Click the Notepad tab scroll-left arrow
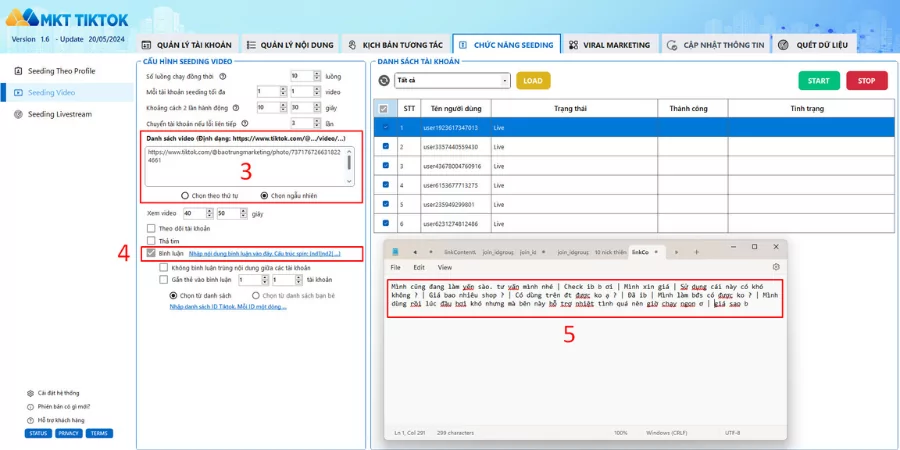Viewport: 900px width, 450px height. (414, 251)
